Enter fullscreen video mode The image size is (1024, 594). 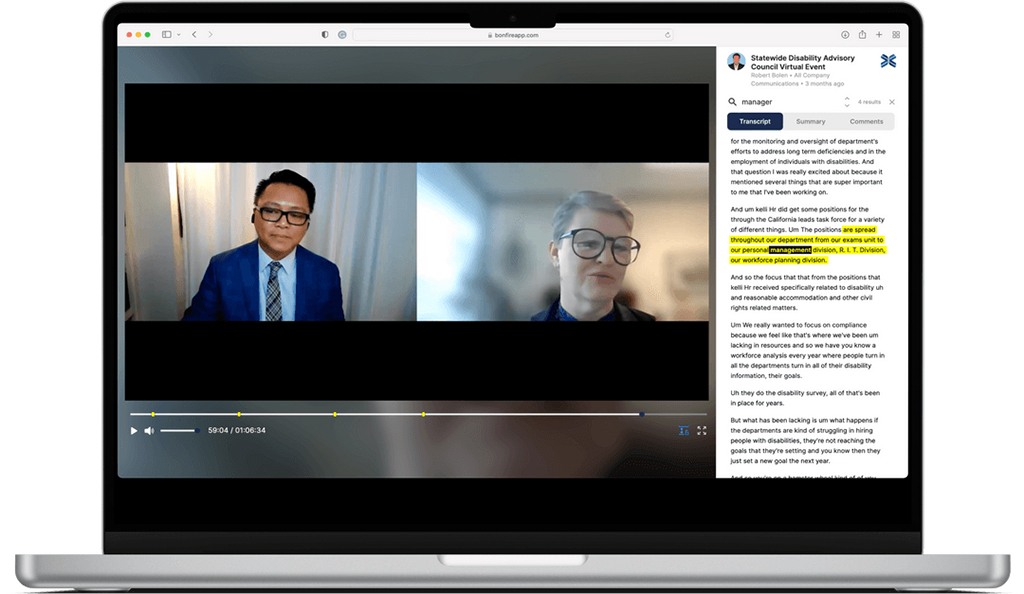click(701, 431)
